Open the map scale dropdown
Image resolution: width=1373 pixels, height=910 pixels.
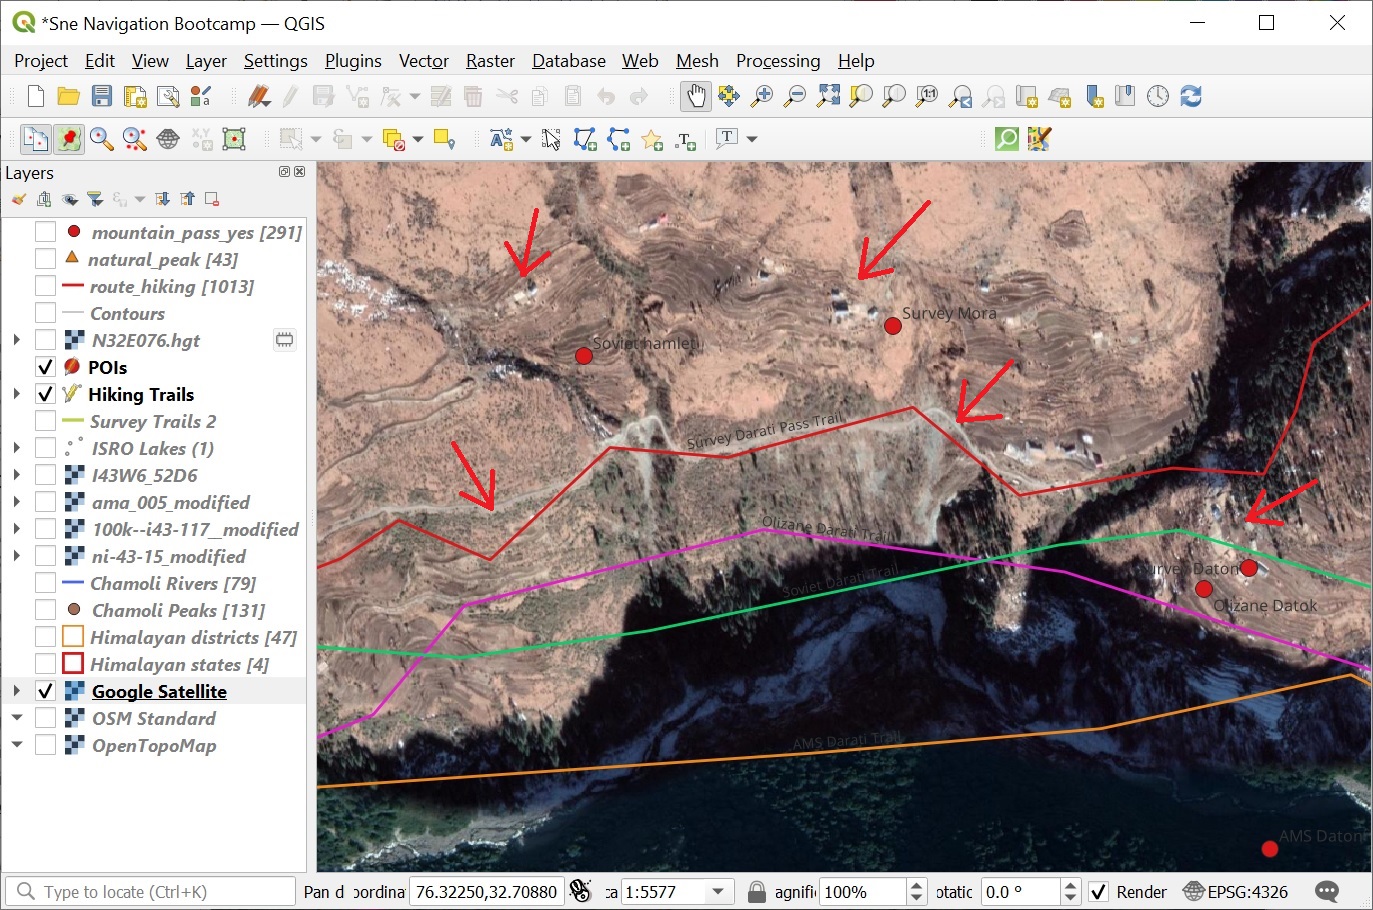point(718,892)
